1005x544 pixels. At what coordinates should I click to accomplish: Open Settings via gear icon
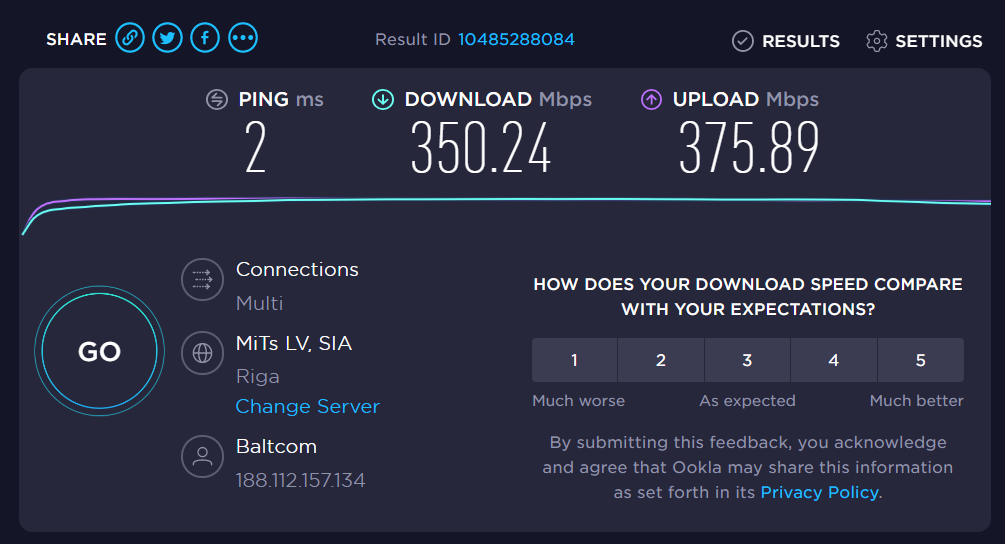(876, 41)
